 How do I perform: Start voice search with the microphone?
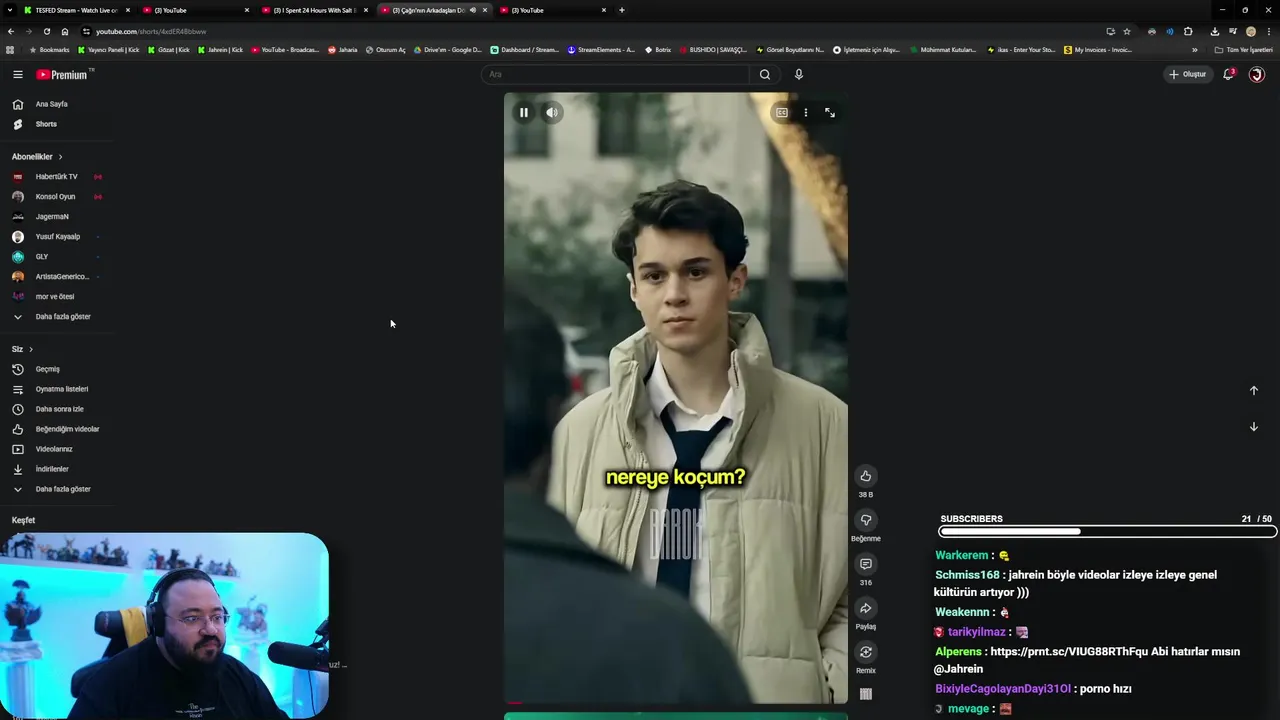tap(798, 74)
